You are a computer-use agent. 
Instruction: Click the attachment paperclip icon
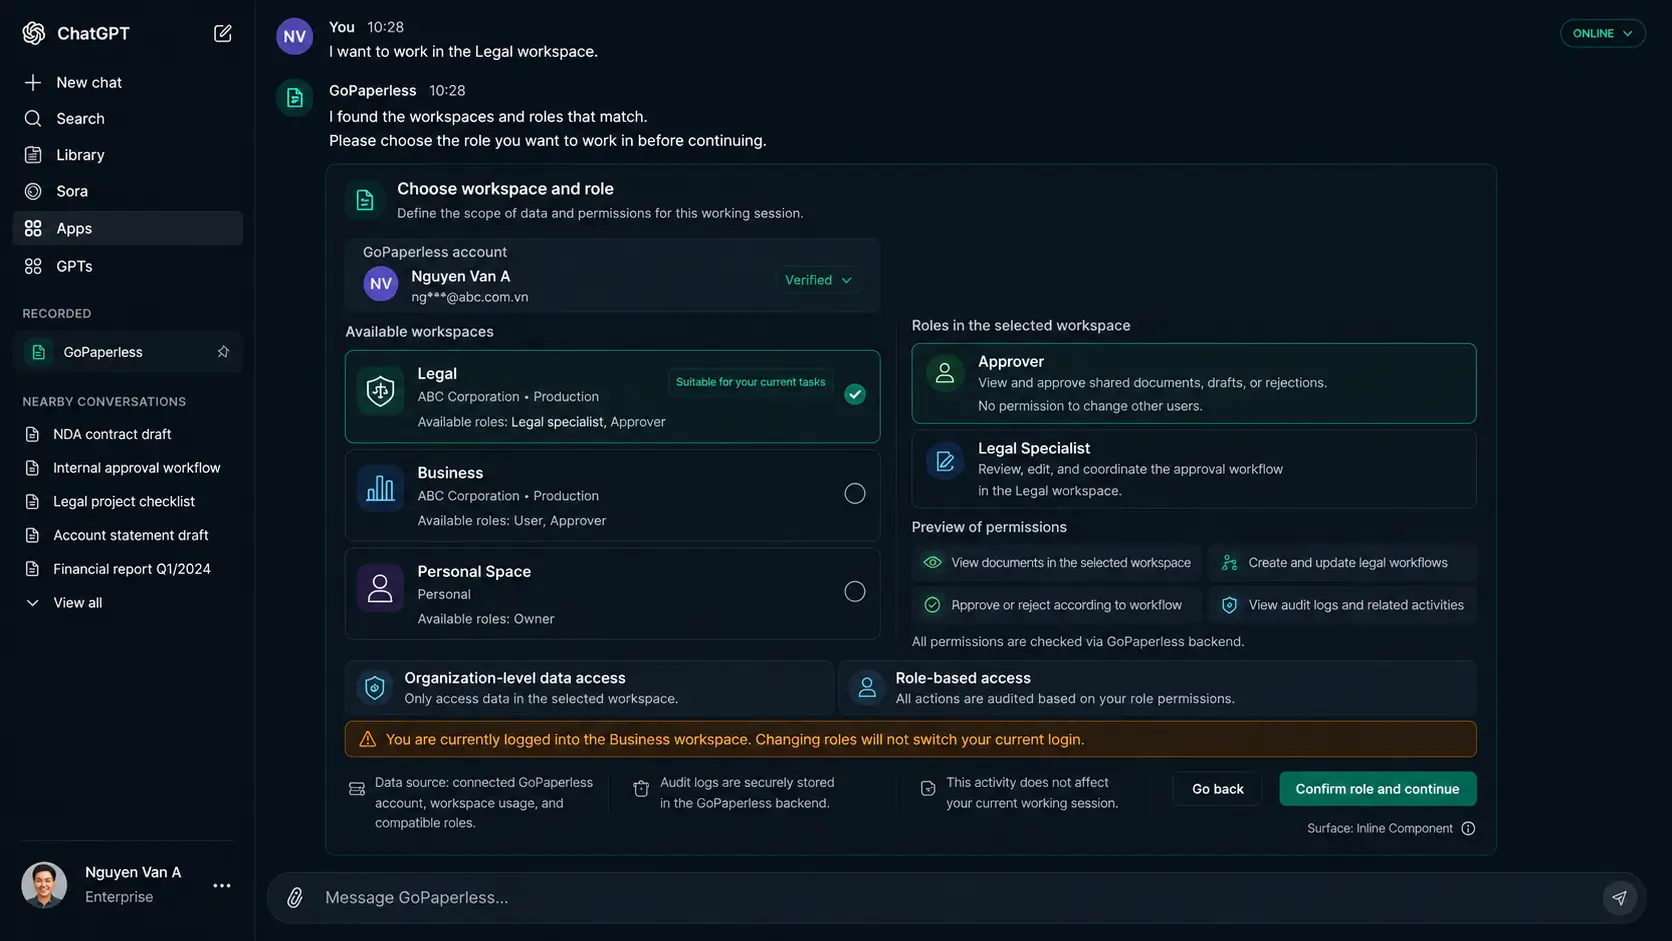295,898
